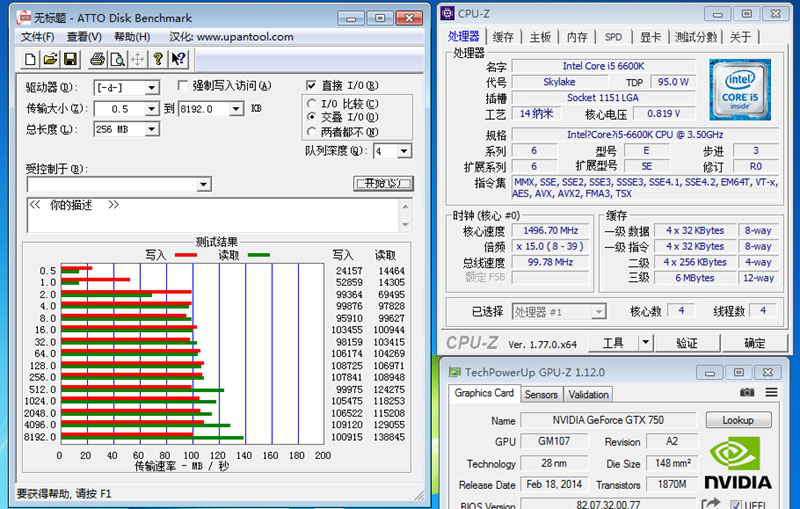Viewport: 800px width, 509px height.
Task: Open the drive [-d-] dropdown
Action: [152, 88]
